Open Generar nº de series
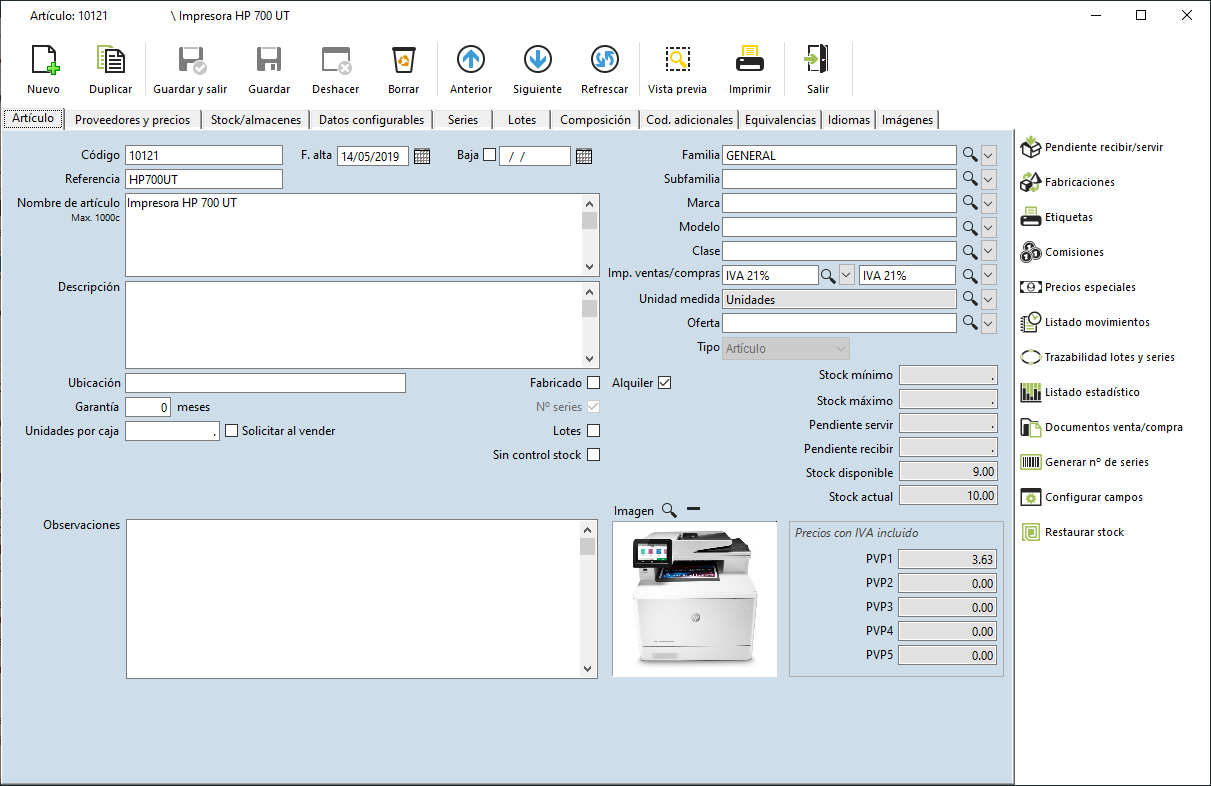This screenshot has height=786, width=1211. coord(1085,462)
